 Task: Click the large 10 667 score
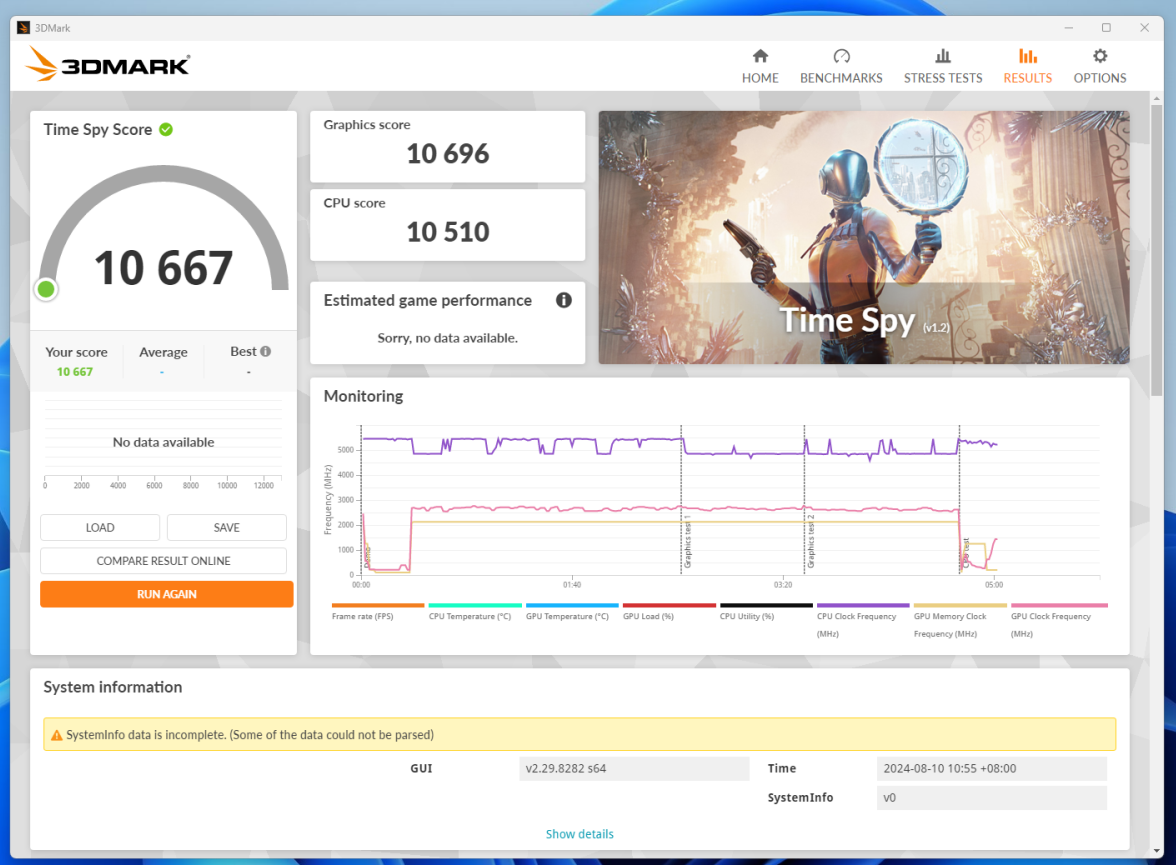click(x=164, y=268)
